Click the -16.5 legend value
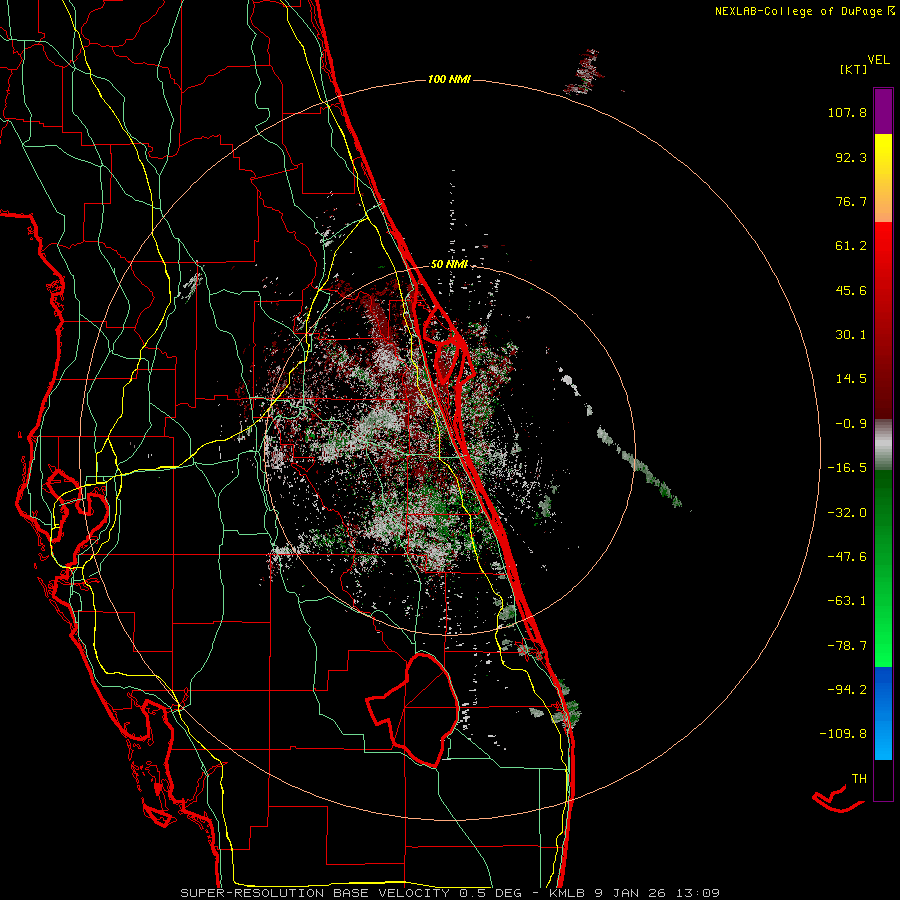Viewport: 900px width, 900px height. pyautogui.click(x=847, y=468)
